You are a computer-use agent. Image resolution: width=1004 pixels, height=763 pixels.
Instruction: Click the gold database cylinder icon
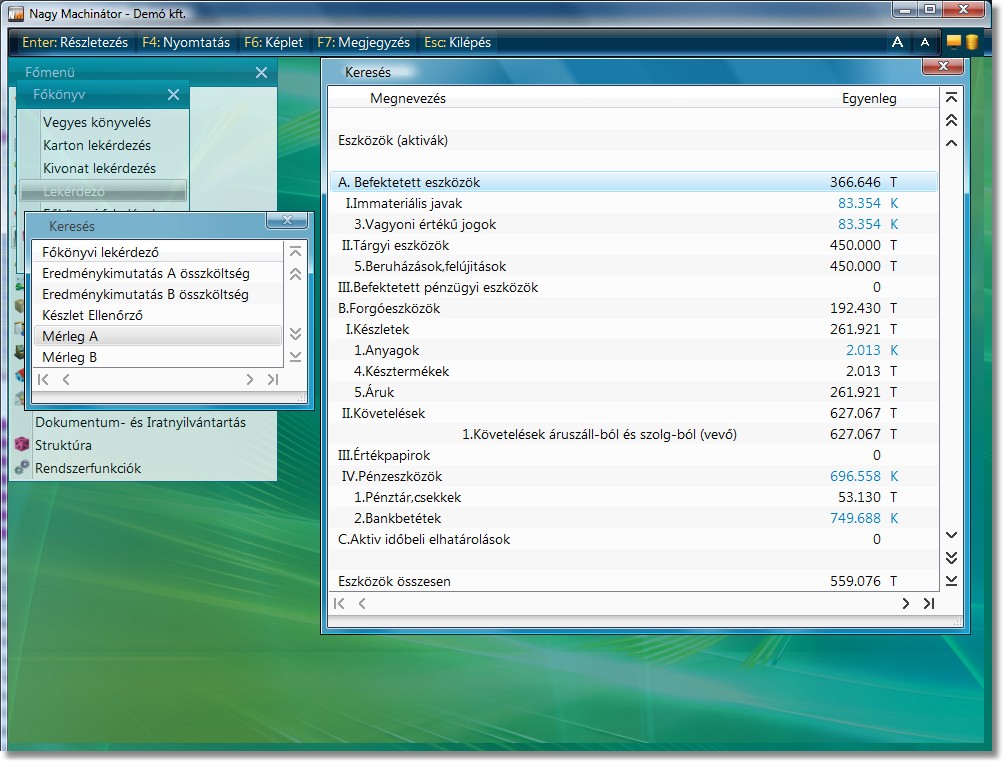(x=970, y=42)
